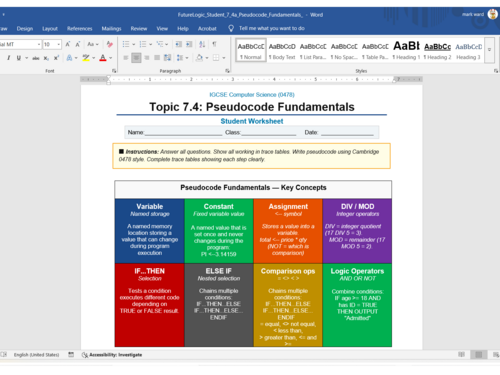Toggle italic formatting
This screenshot has height=375, width=500.
[8, 58]
